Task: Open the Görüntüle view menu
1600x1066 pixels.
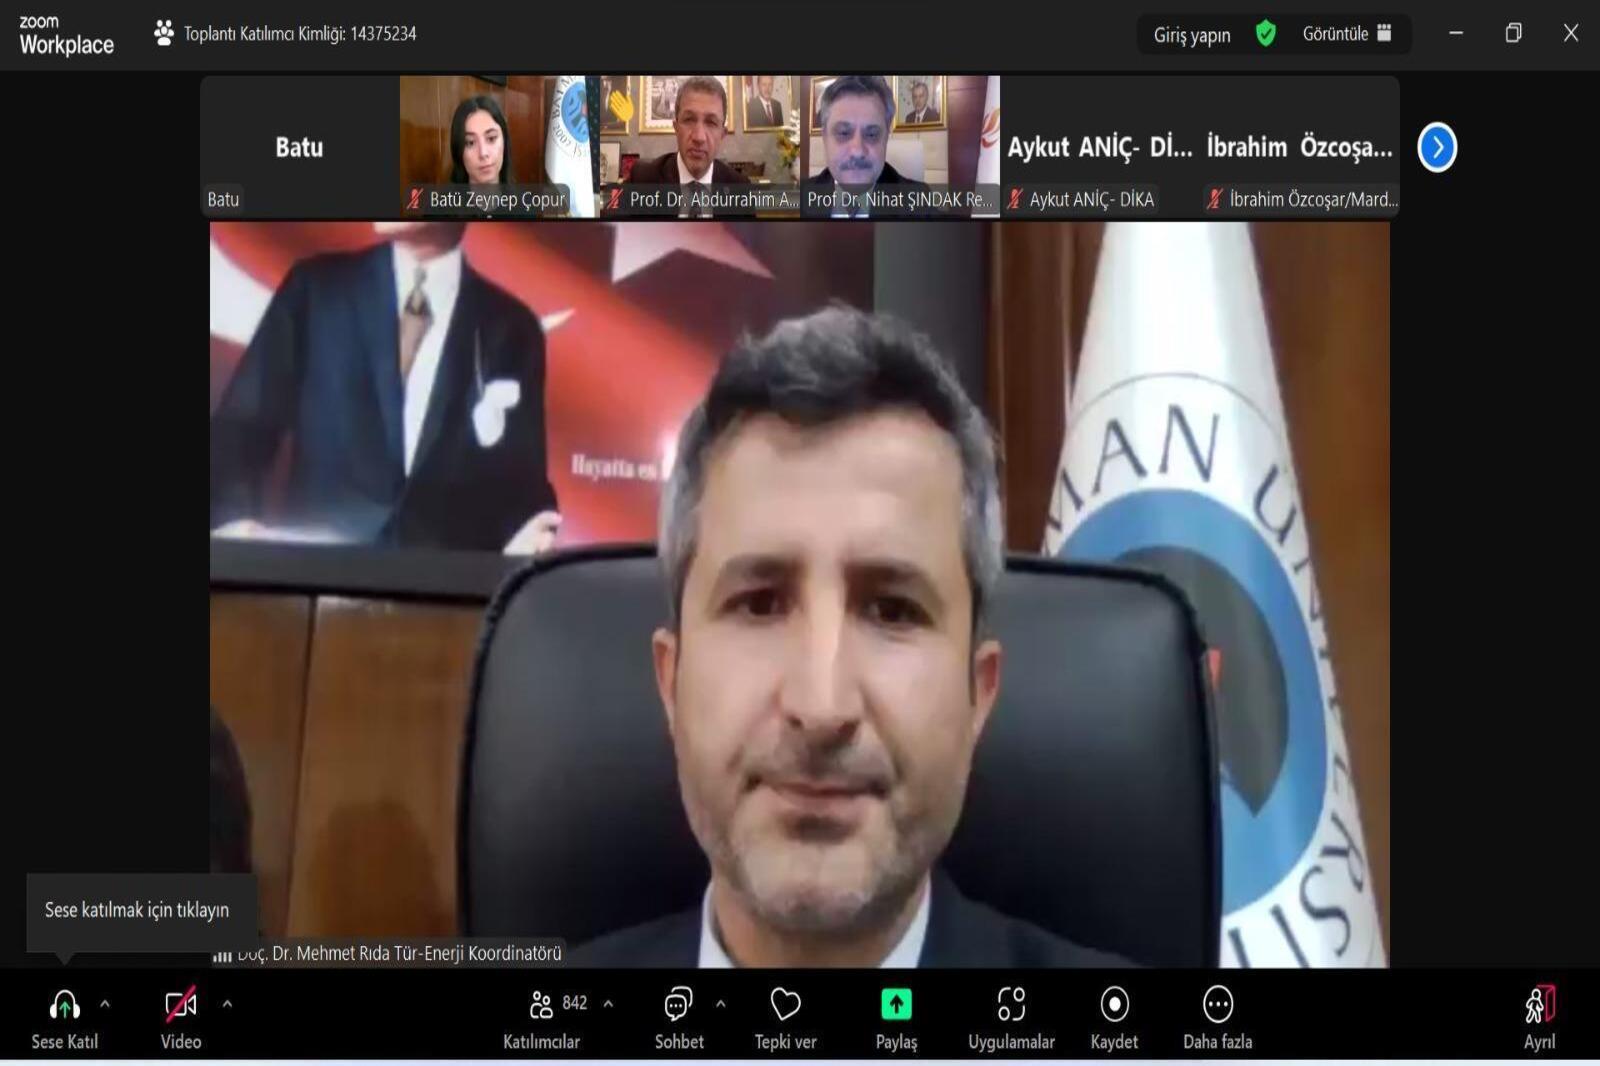Action: coord(1346,34)
